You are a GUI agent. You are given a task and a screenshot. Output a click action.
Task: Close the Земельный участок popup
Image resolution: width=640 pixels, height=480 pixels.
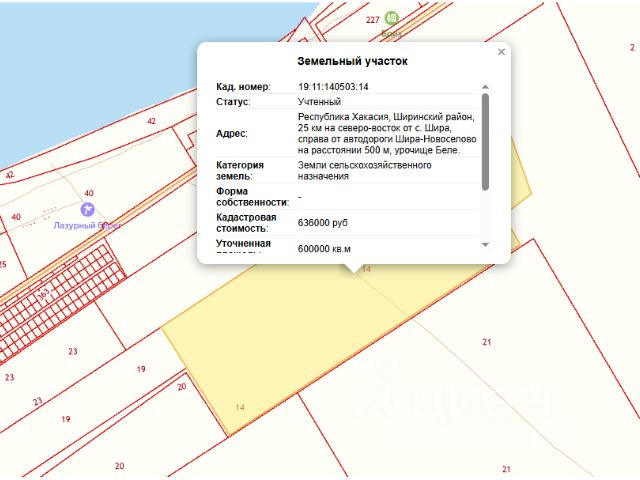coord(501,52)
